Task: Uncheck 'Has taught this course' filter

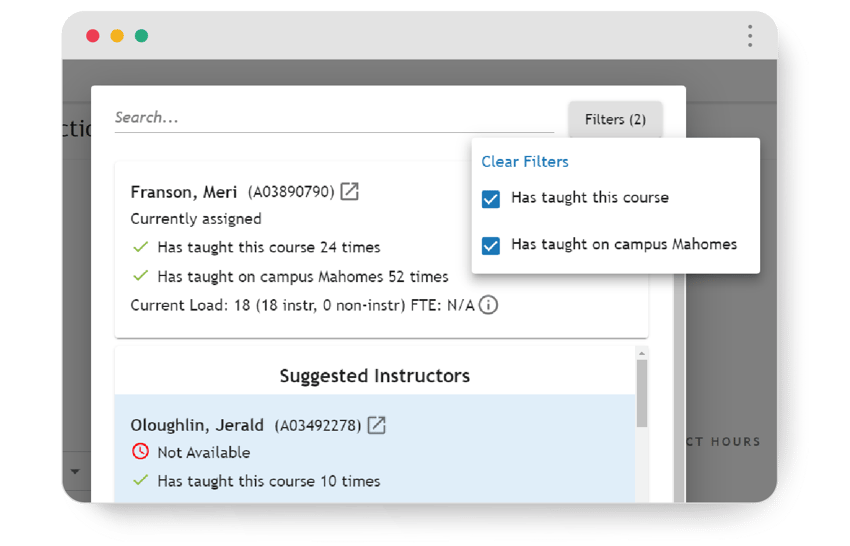Action: click(x=491, y=199)
